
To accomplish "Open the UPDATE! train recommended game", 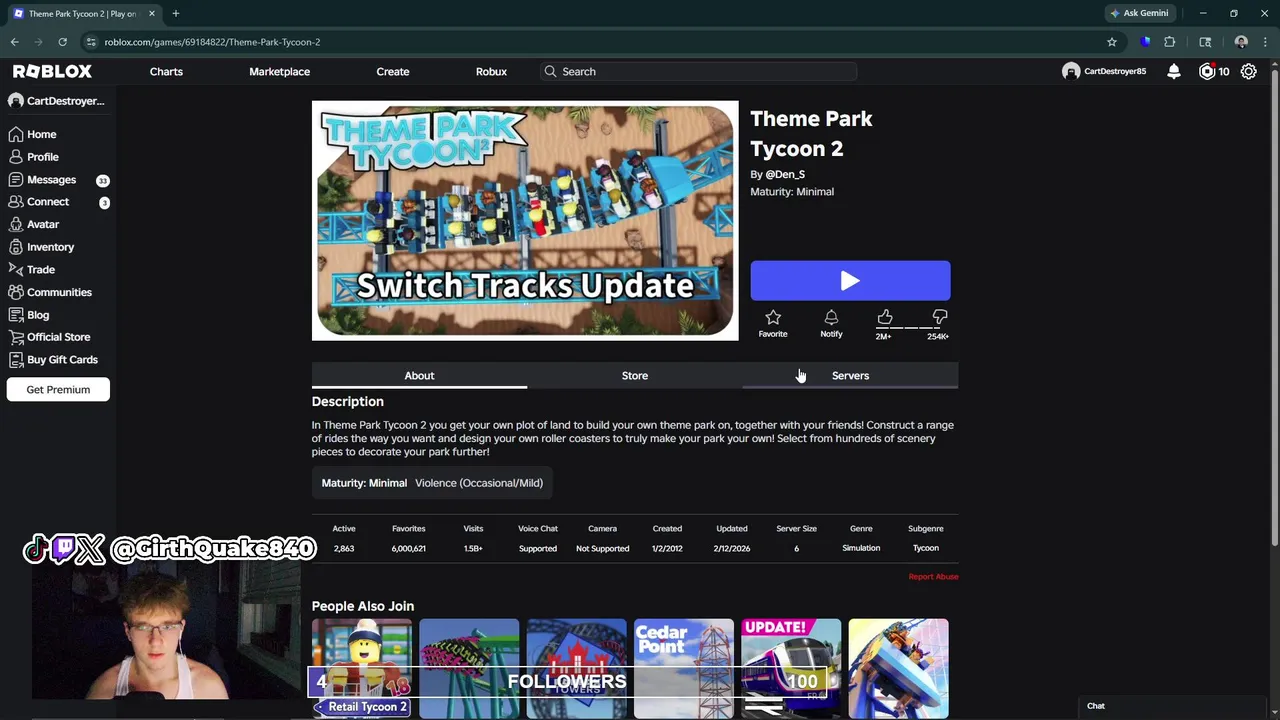I will (x=791, y=668).
